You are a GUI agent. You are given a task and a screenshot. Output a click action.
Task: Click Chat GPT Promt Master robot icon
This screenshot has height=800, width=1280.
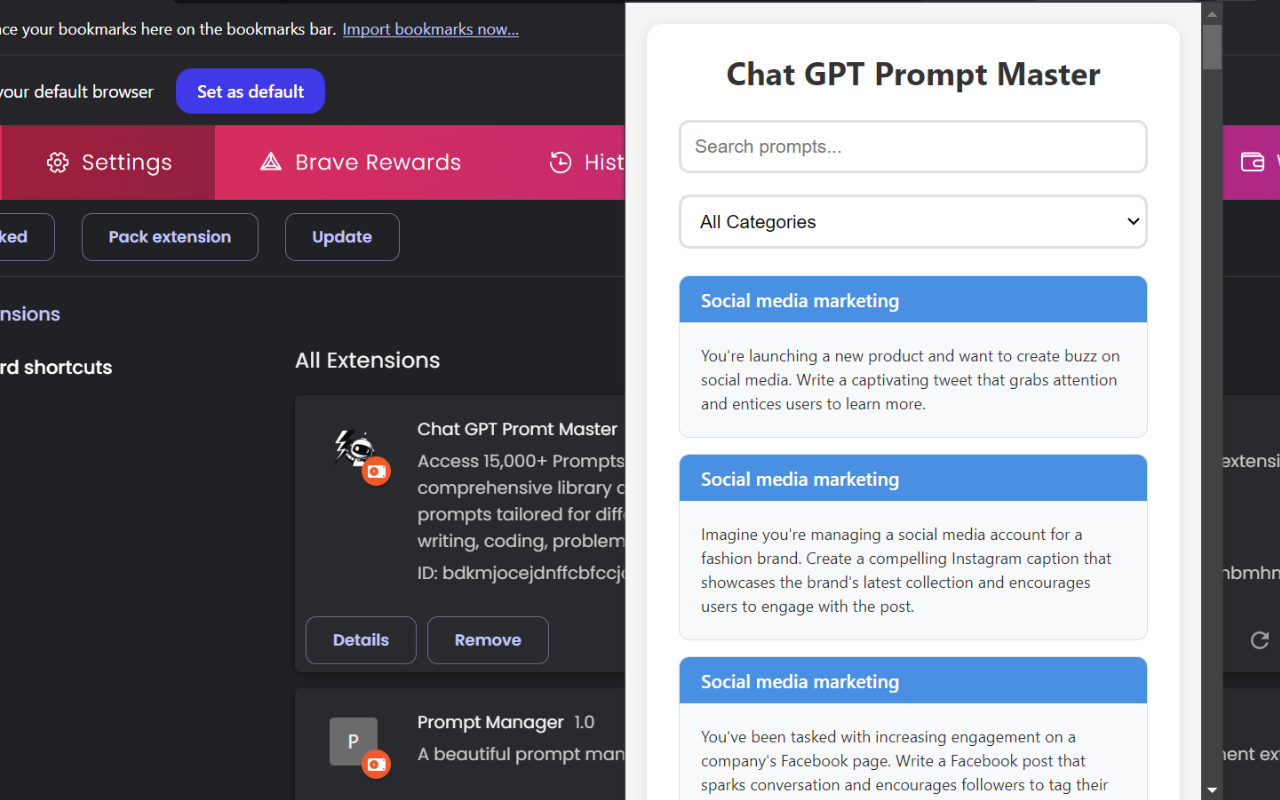[353, 448]
